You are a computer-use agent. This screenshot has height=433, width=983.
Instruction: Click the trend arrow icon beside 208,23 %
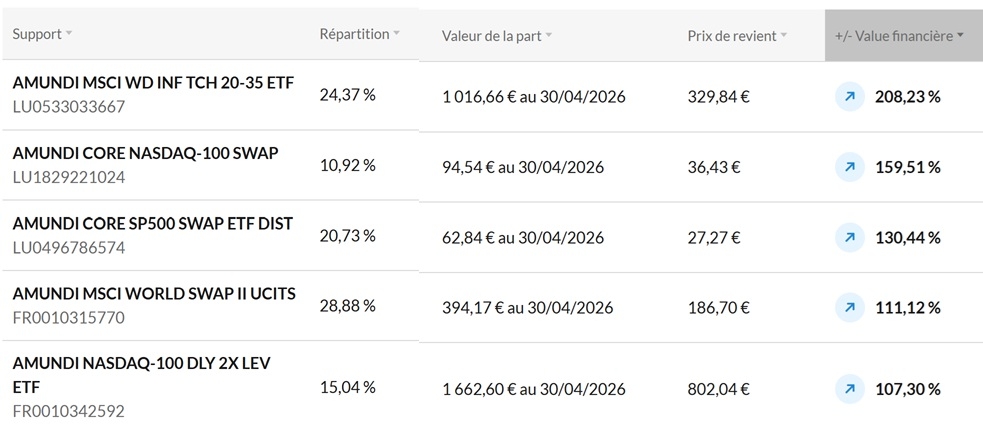[849, 96]
